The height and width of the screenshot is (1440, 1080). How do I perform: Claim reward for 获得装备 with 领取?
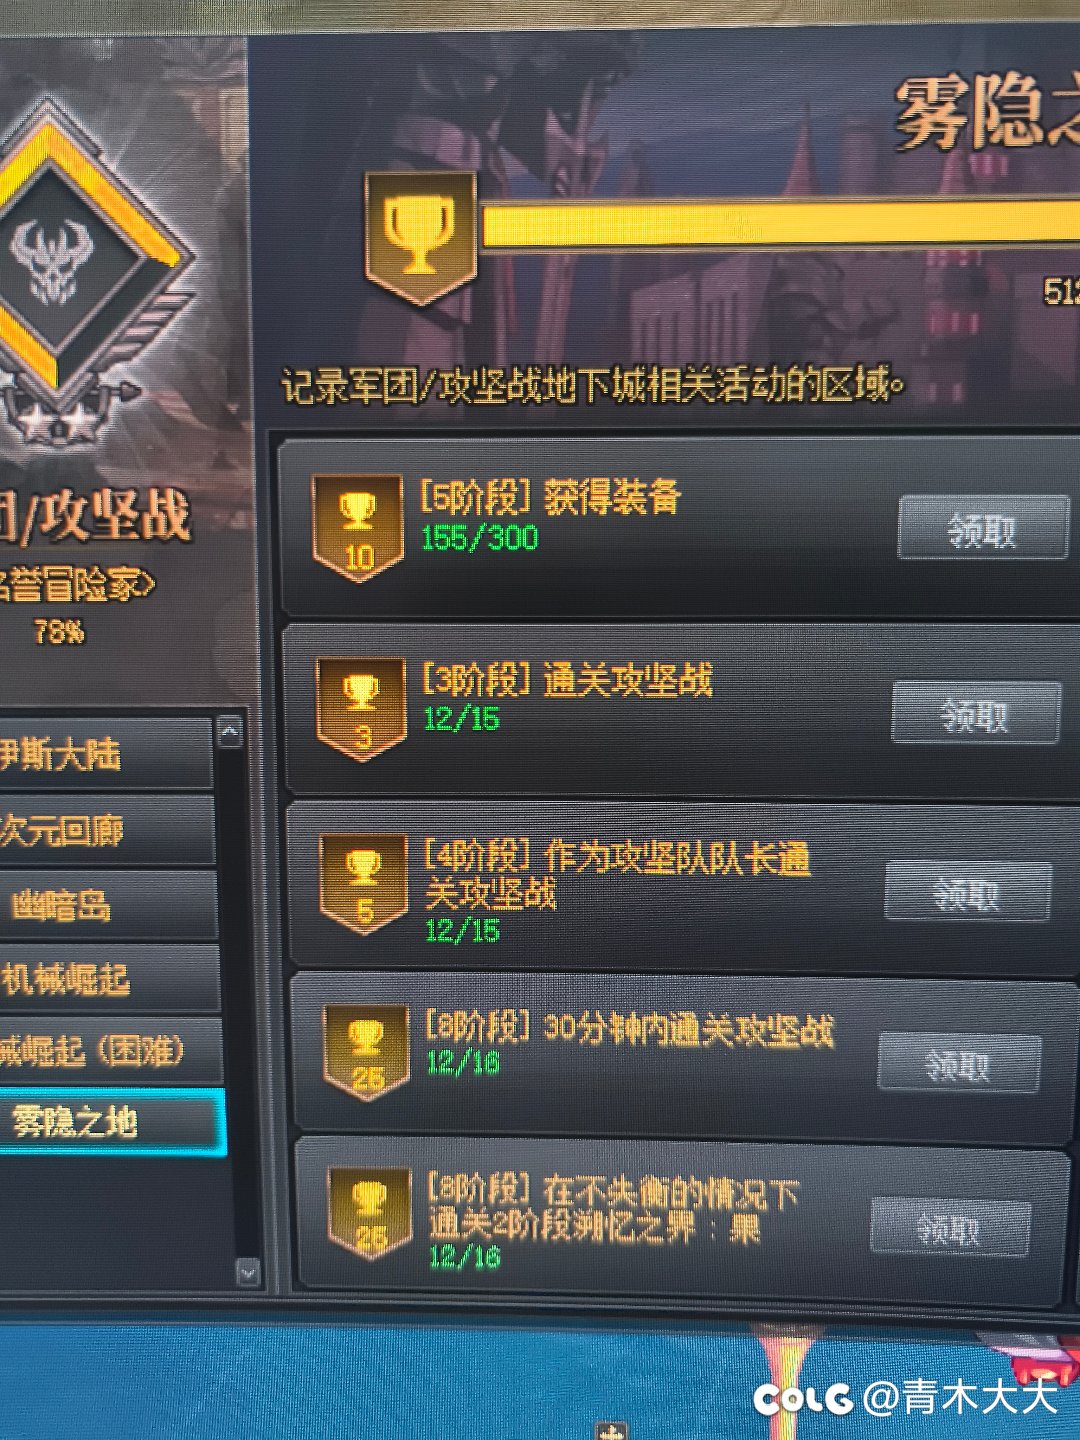pyautogui.click(x=983, y=527)
